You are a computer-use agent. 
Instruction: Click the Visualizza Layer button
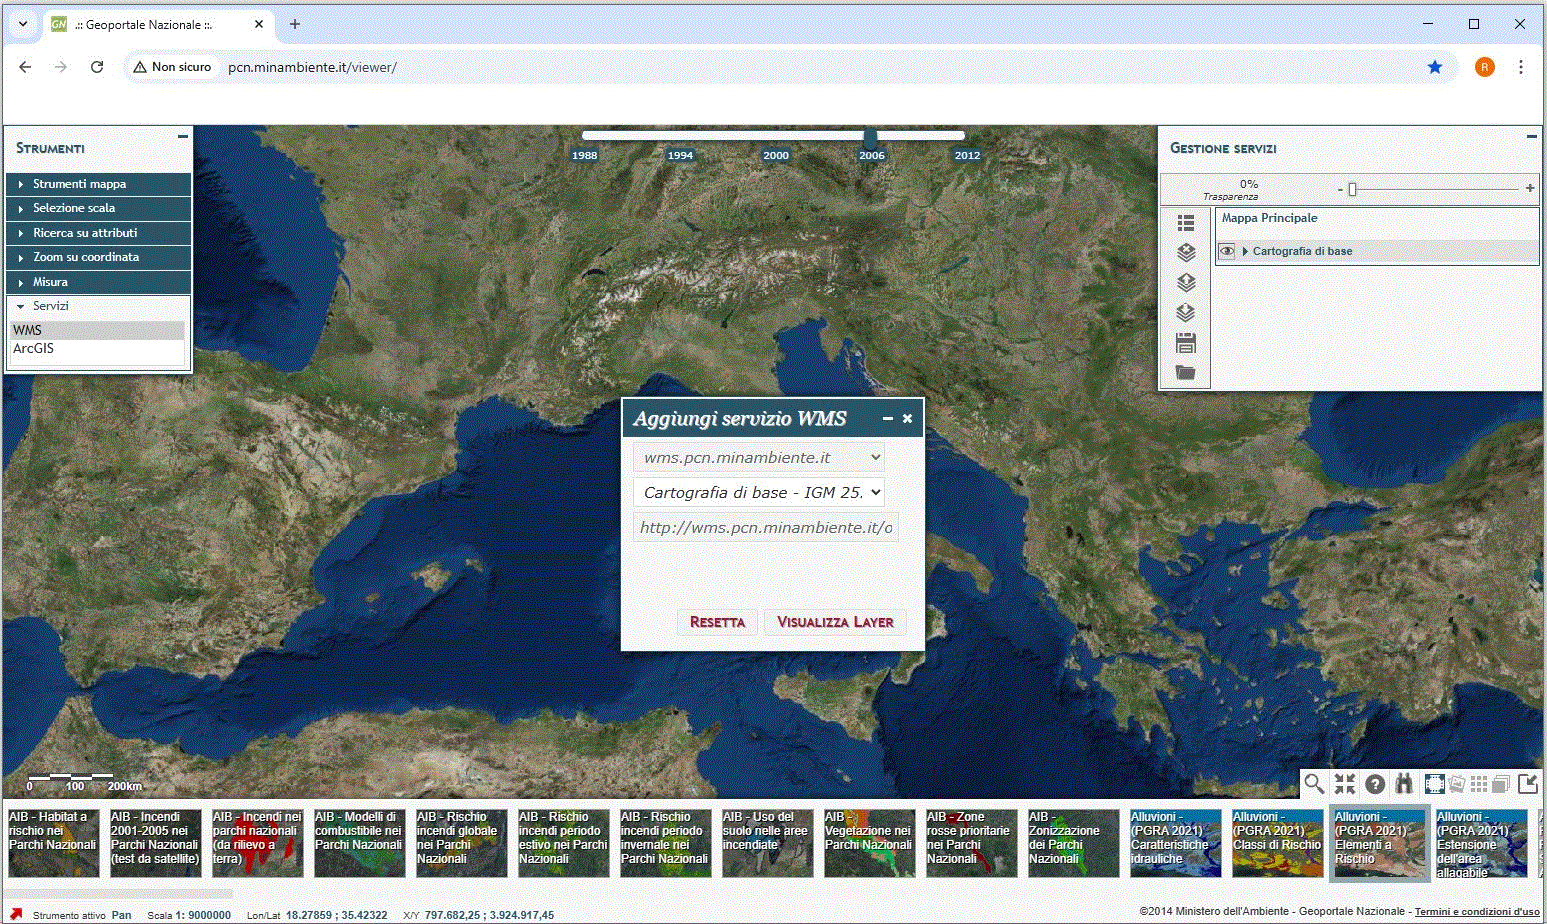[835, 622]
